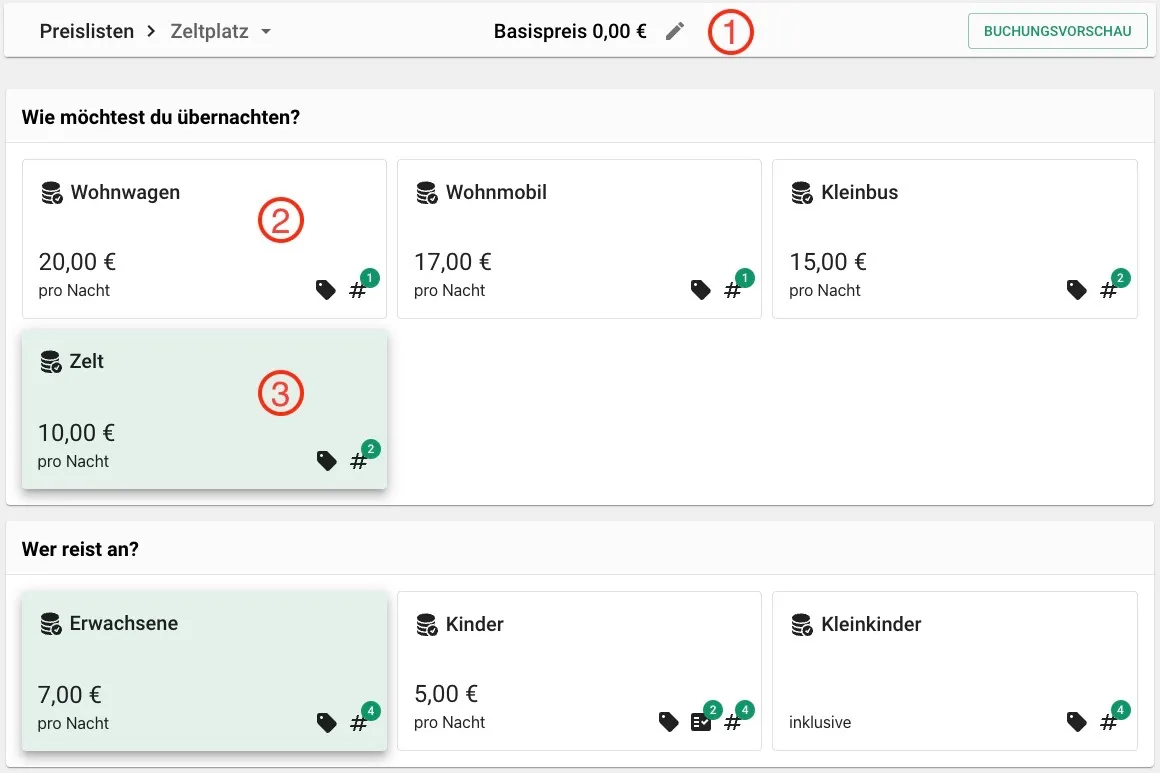Edit the Basispreis with the pencil icon

675,31
